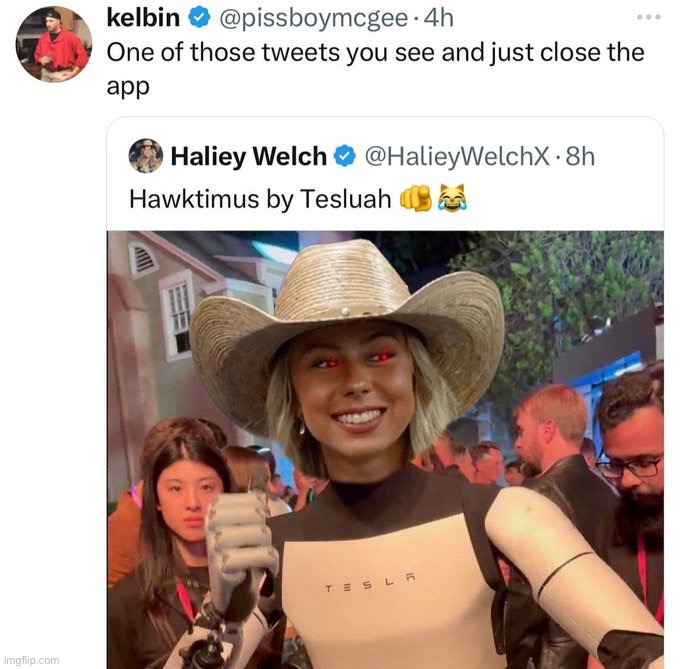The image size is (680, 669).
Task: Open the quoted tweet's robot photo
Action: [x=385, y=450]
